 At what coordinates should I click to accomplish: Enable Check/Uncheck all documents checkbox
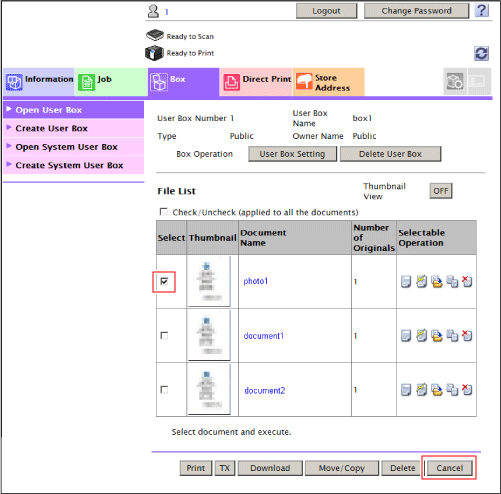pyautogui.click(x=163, y=212)
